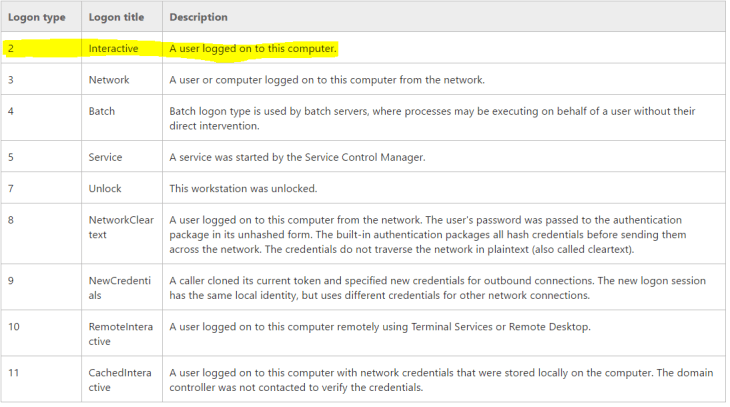Viewport: 730px width, 407px height.
Task: Click the 'Logon type' column header
Action: [x=37, y=17]
